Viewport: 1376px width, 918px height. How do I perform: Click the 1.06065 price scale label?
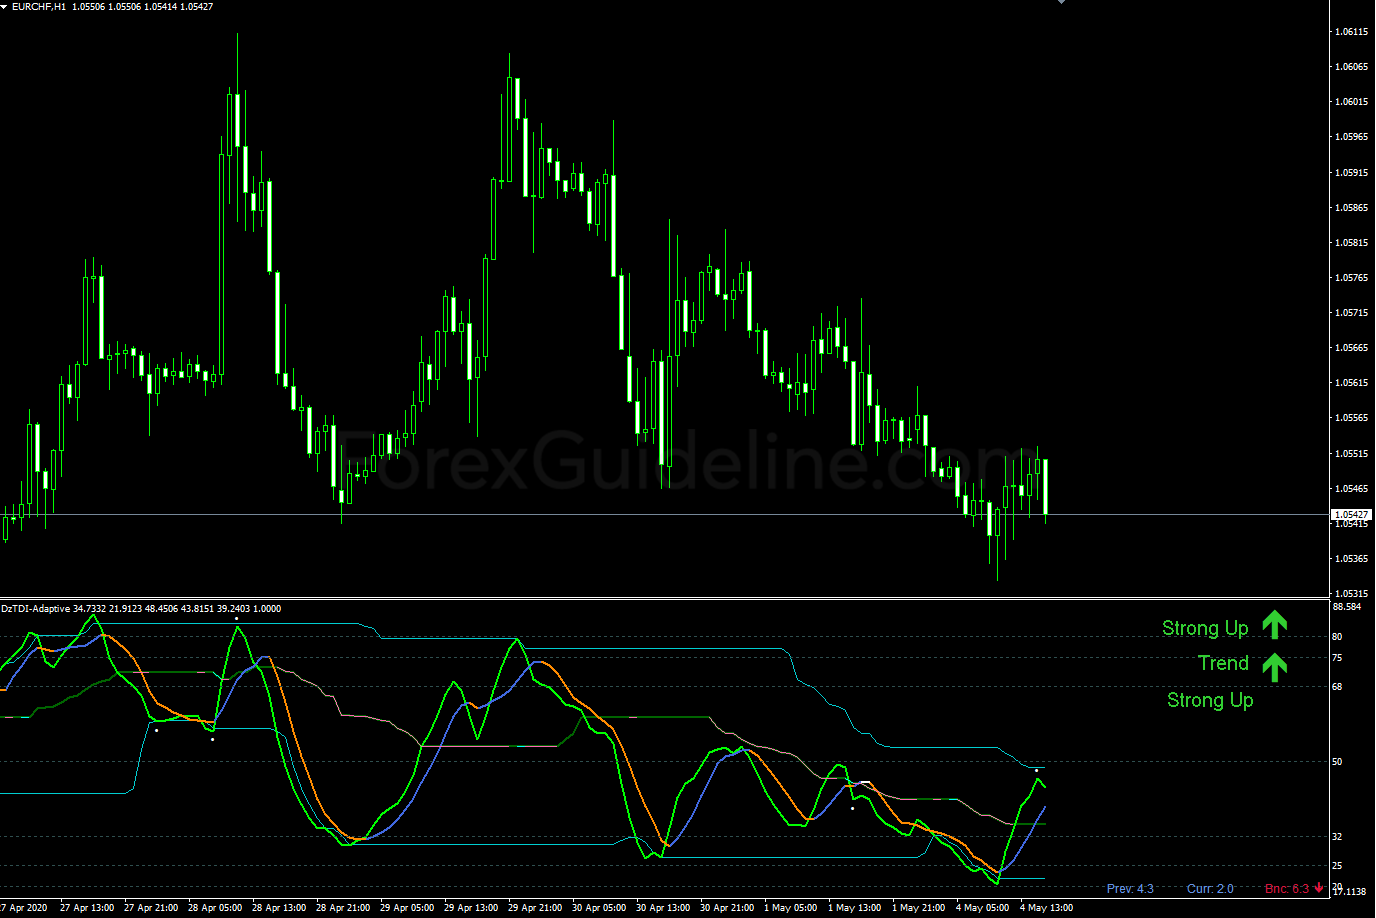[x=1352, y=67]
